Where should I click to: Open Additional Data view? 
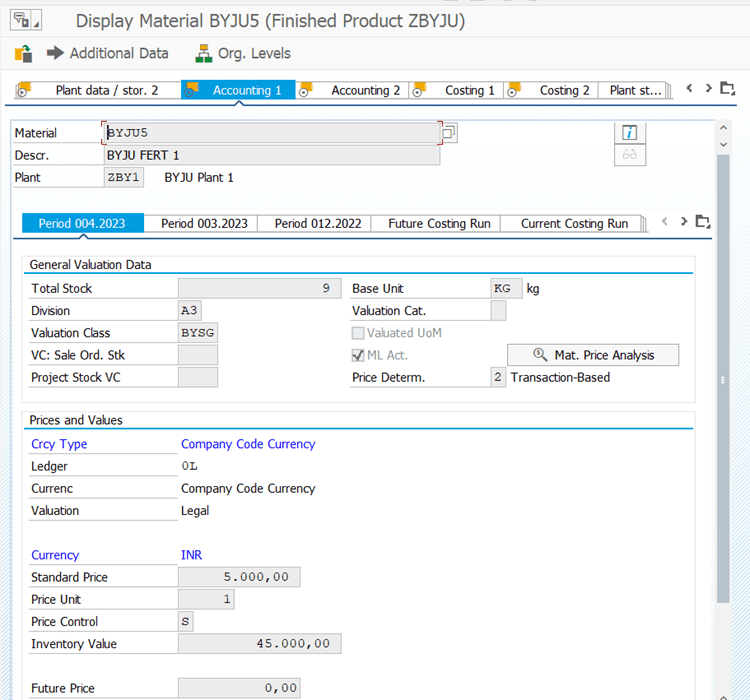click(108, 53)
